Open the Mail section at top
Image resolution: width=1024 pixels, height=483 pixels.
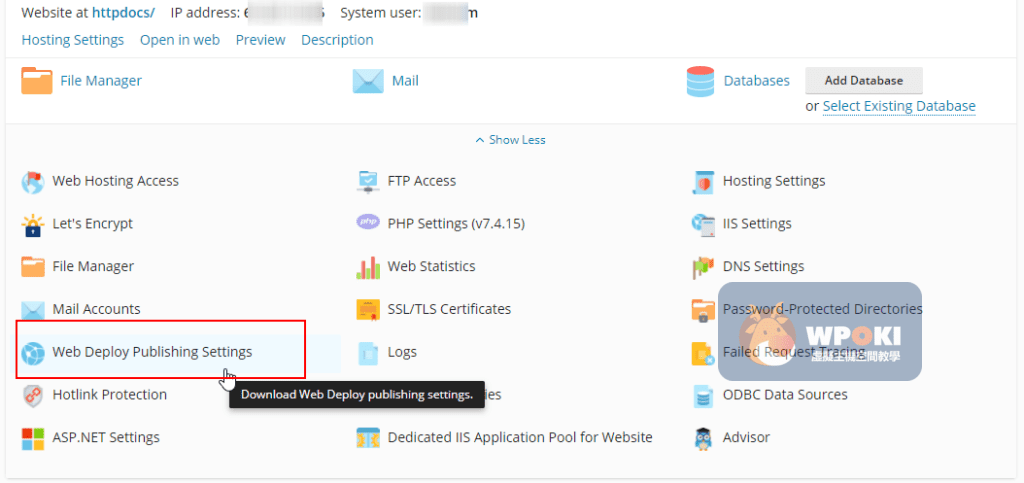pos(405,81)
